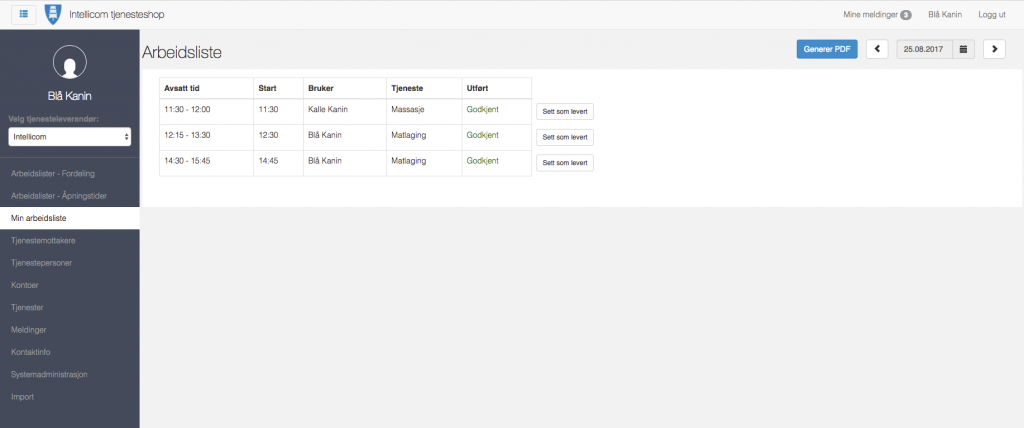Click the messages count badge
This screenshot has width=1024, height=428.
point(906,15)
